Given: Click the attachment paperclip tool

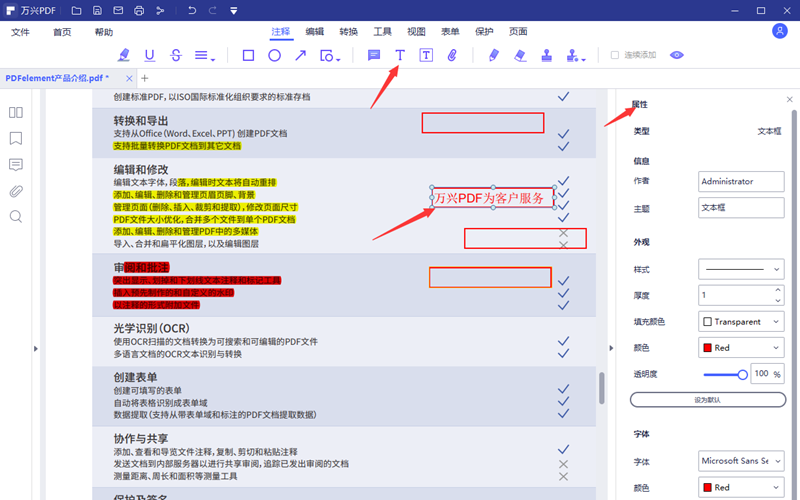Looking at the screenshot, I should 452,55.
